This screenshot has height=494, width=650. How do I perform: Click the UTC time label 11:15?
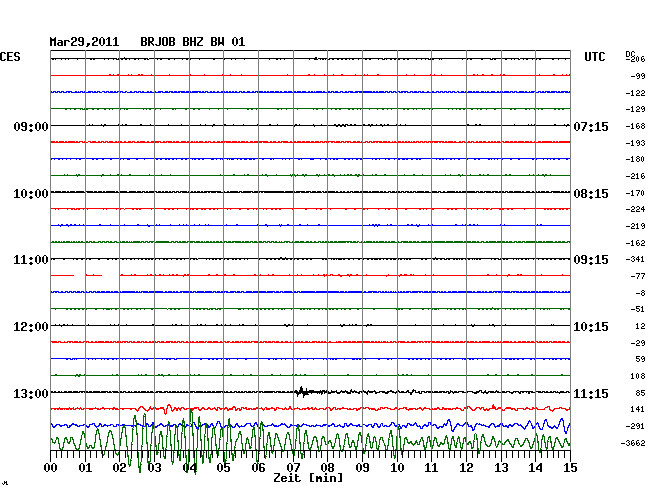point(591,393)
